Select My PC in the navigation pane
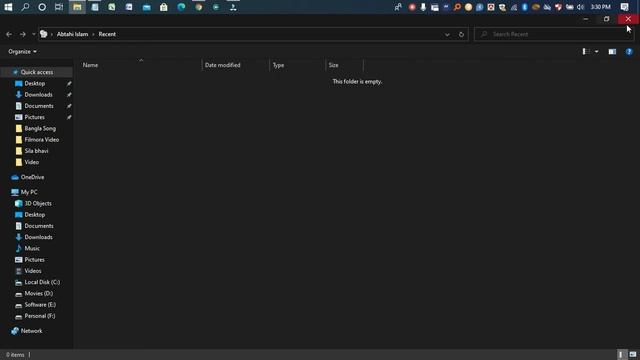Image resolution: width=640 pixels, height=360 pixels. coord(29,192)
